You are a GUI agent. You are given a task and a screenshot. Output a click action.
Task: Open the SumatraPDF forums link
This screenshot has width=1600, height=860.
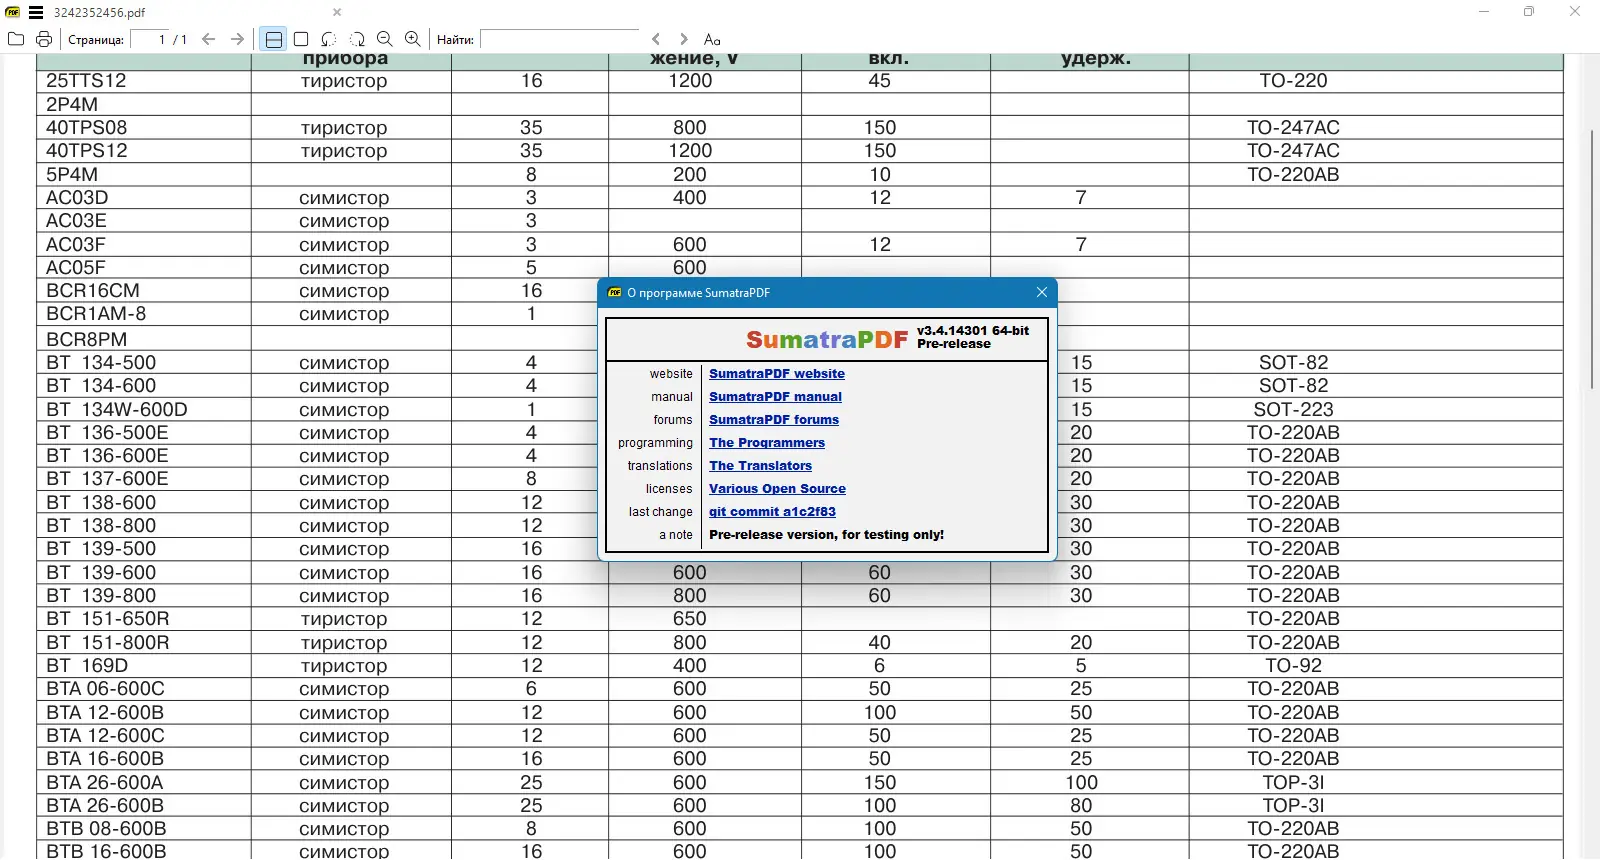tap(774, 420)
